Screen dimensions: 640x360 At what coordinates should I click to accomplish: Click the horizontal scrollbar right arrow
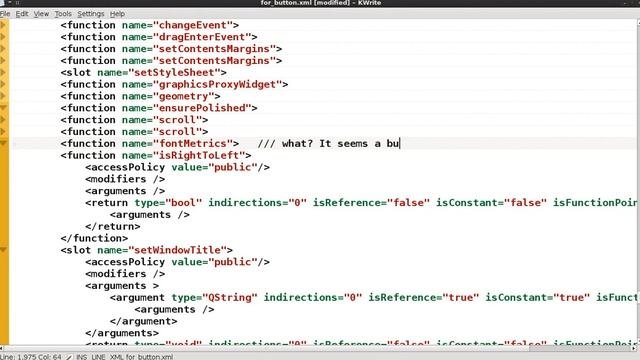click(x=633, y=349)
